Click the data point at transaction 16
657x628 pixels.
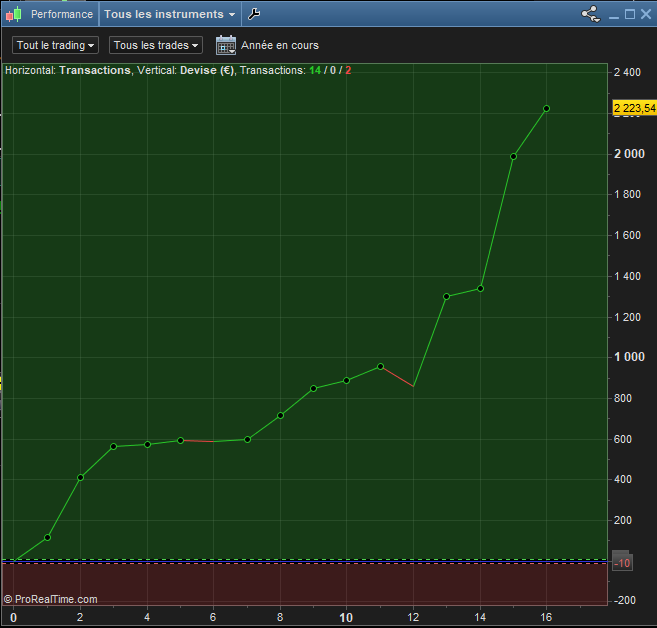[x=546, y=108]
